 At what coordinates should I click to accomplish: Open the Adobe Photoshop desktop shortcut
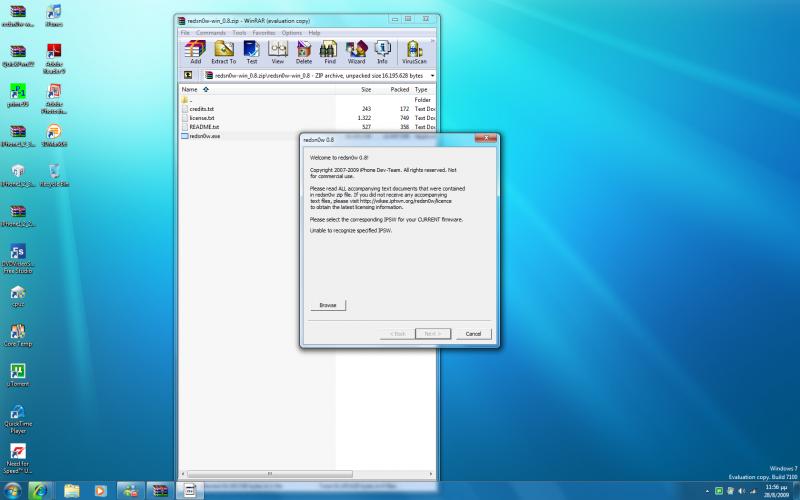[54, 98]
